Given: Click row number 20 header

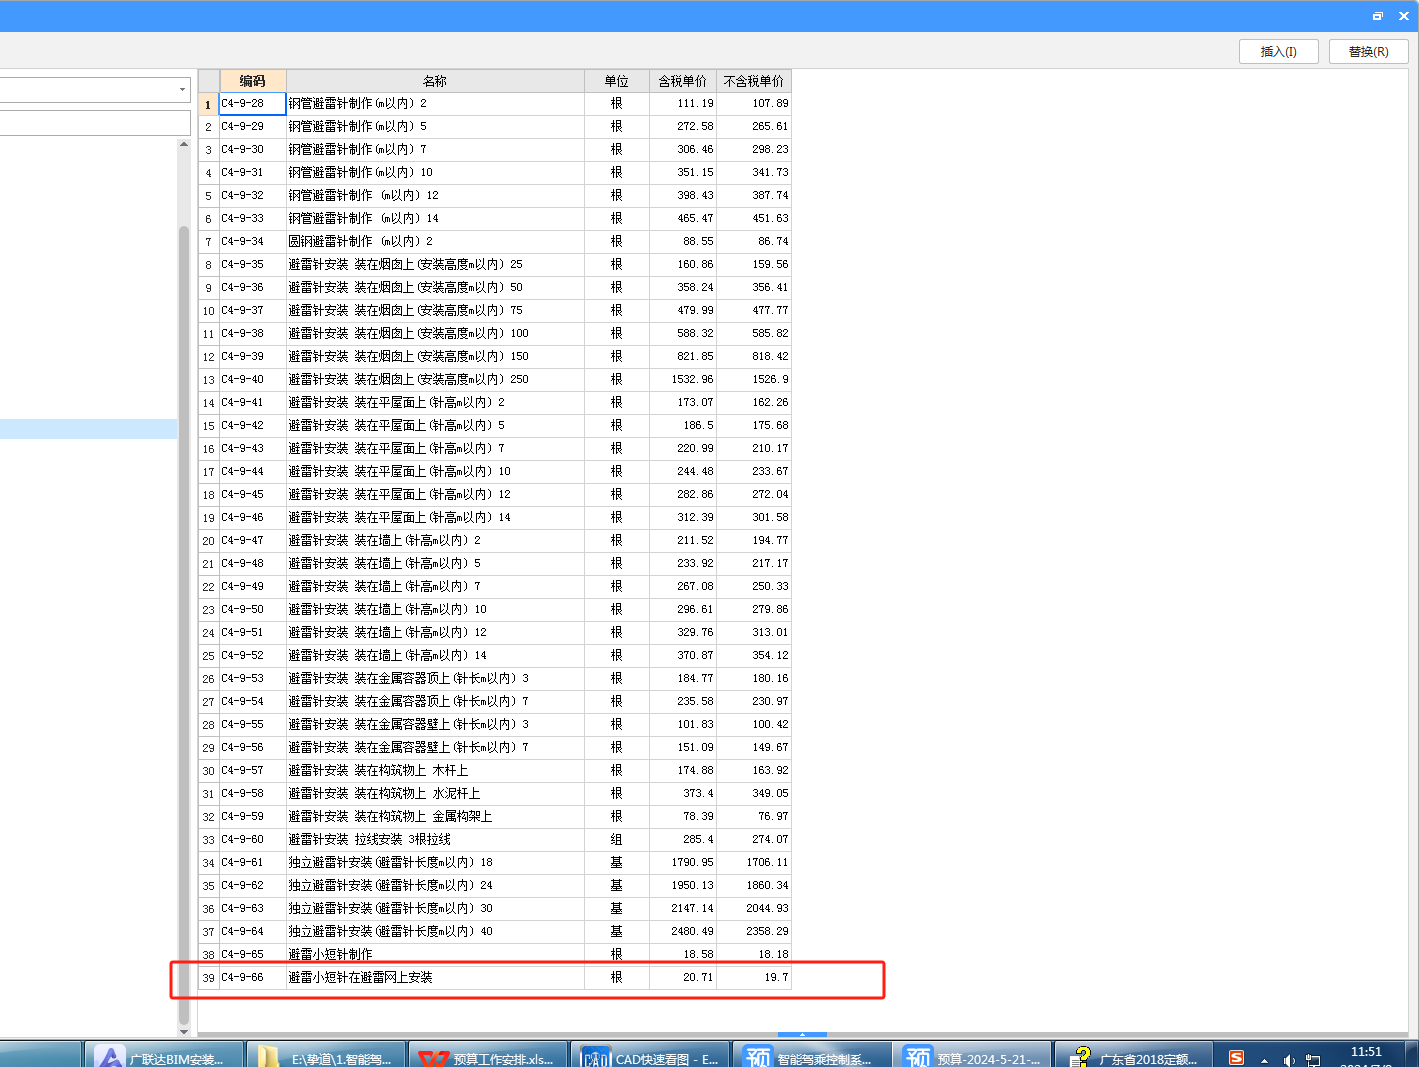Looking at the screenshot, I should 209,541.
